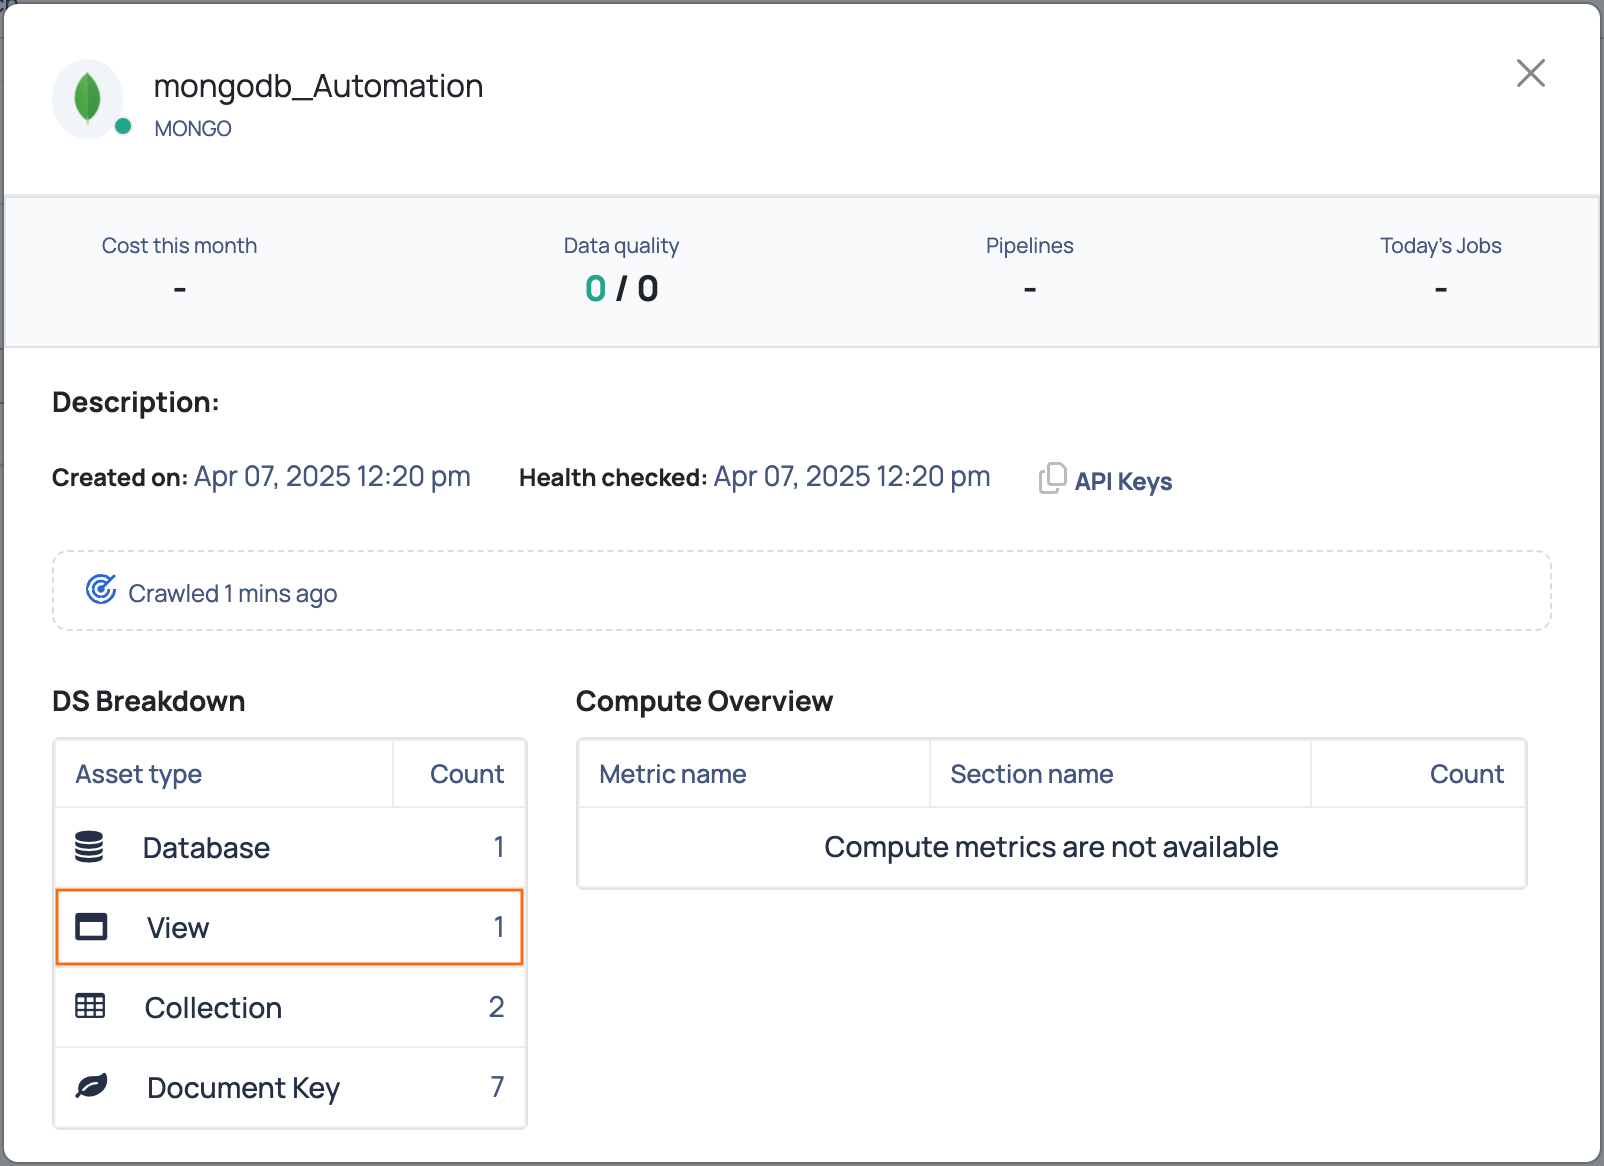Click the Created on date value
The image size is (1604, 1166).
pyautogui.click(x=332, y=476)
